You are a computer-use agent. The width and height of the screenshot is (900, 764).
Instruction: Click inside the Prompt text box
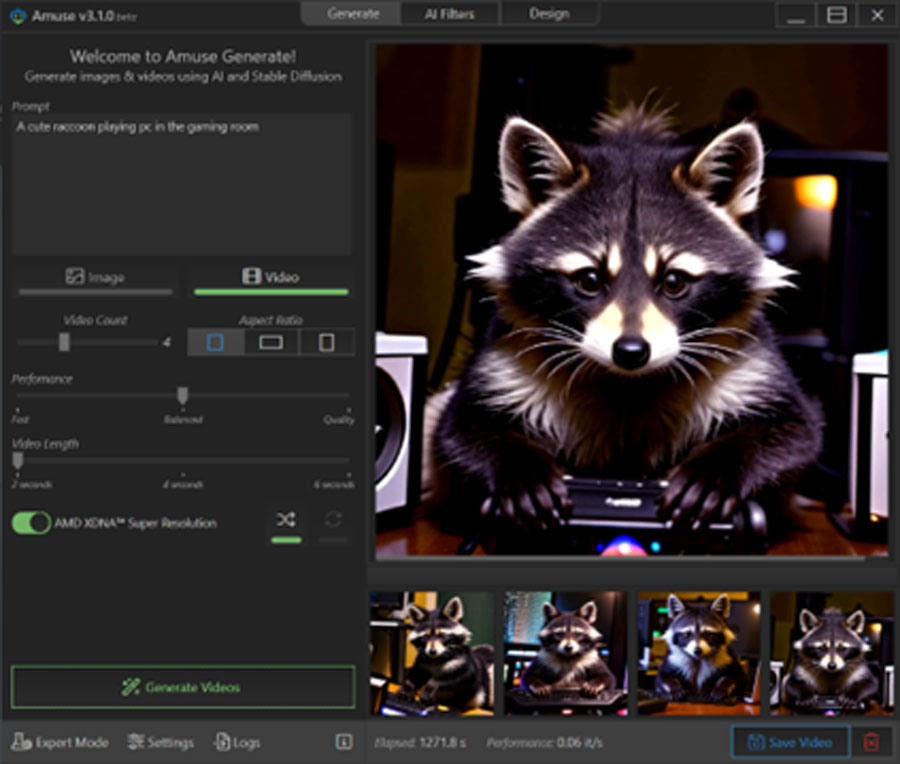pos(181,185)
